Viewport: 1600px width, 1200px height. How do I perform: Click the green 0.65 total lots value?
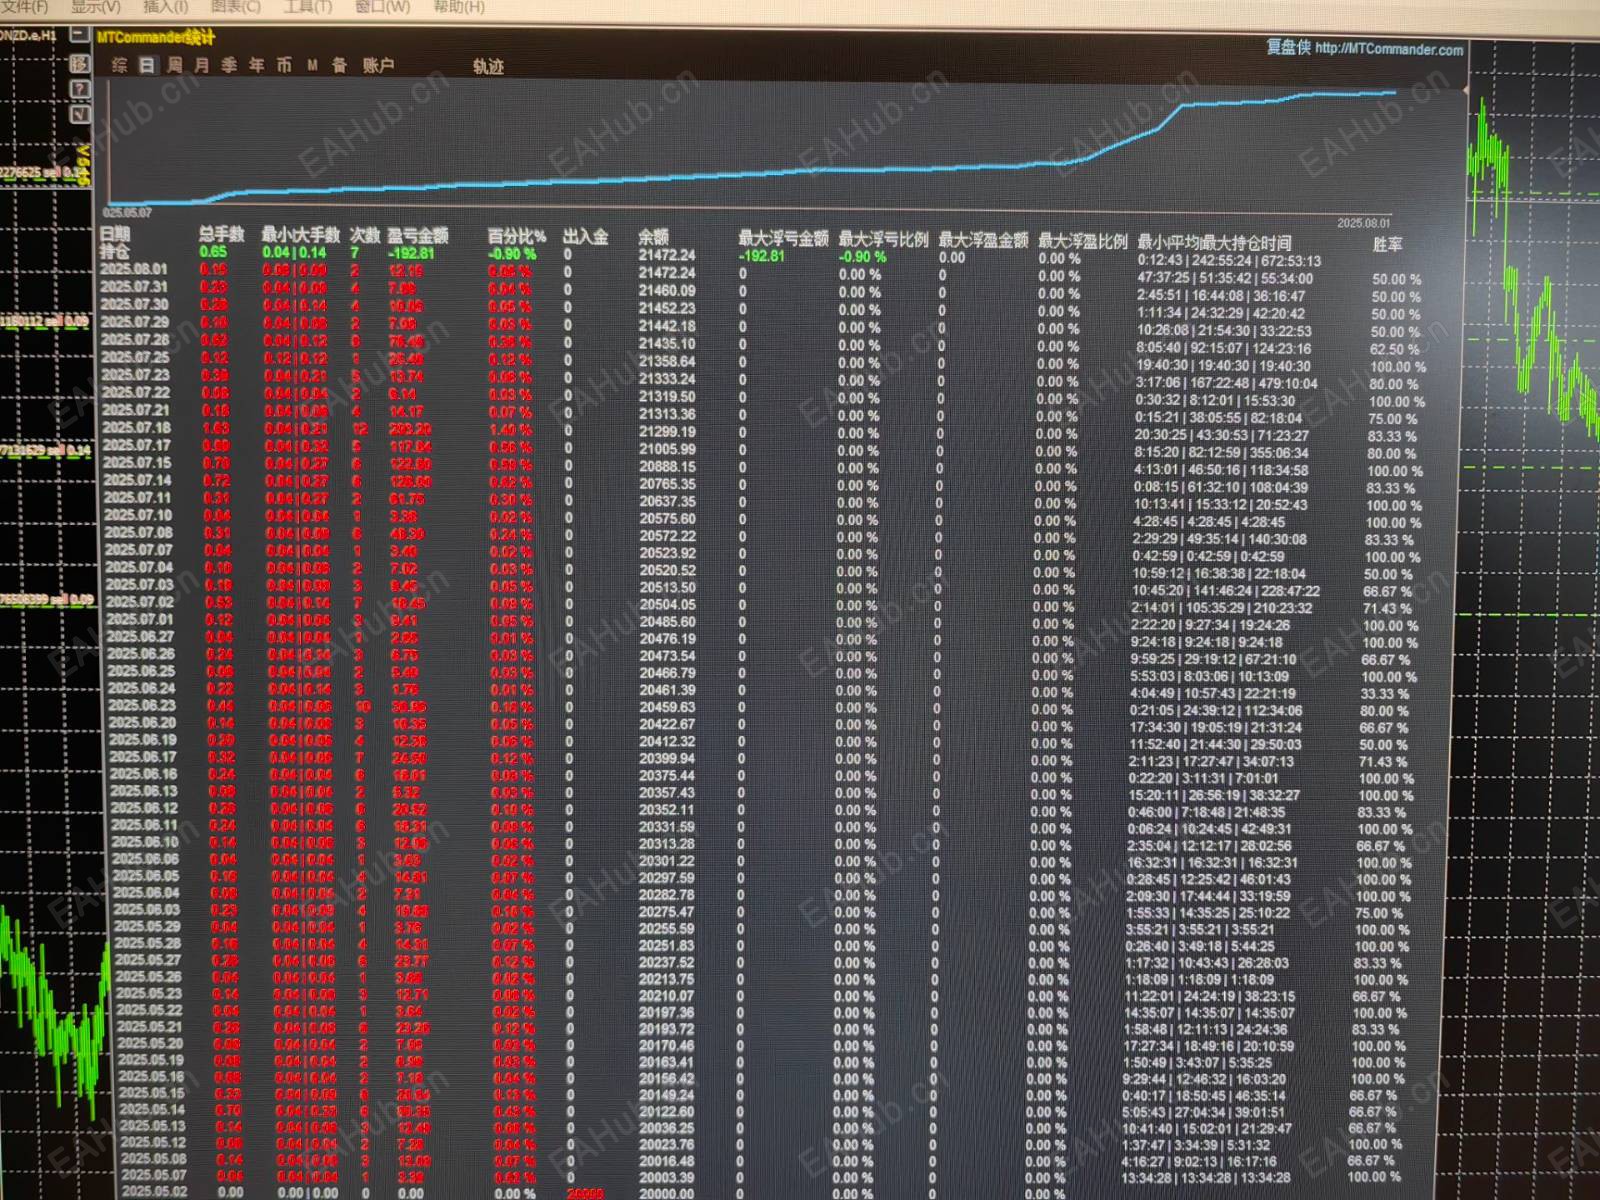(x=213, y=252)
